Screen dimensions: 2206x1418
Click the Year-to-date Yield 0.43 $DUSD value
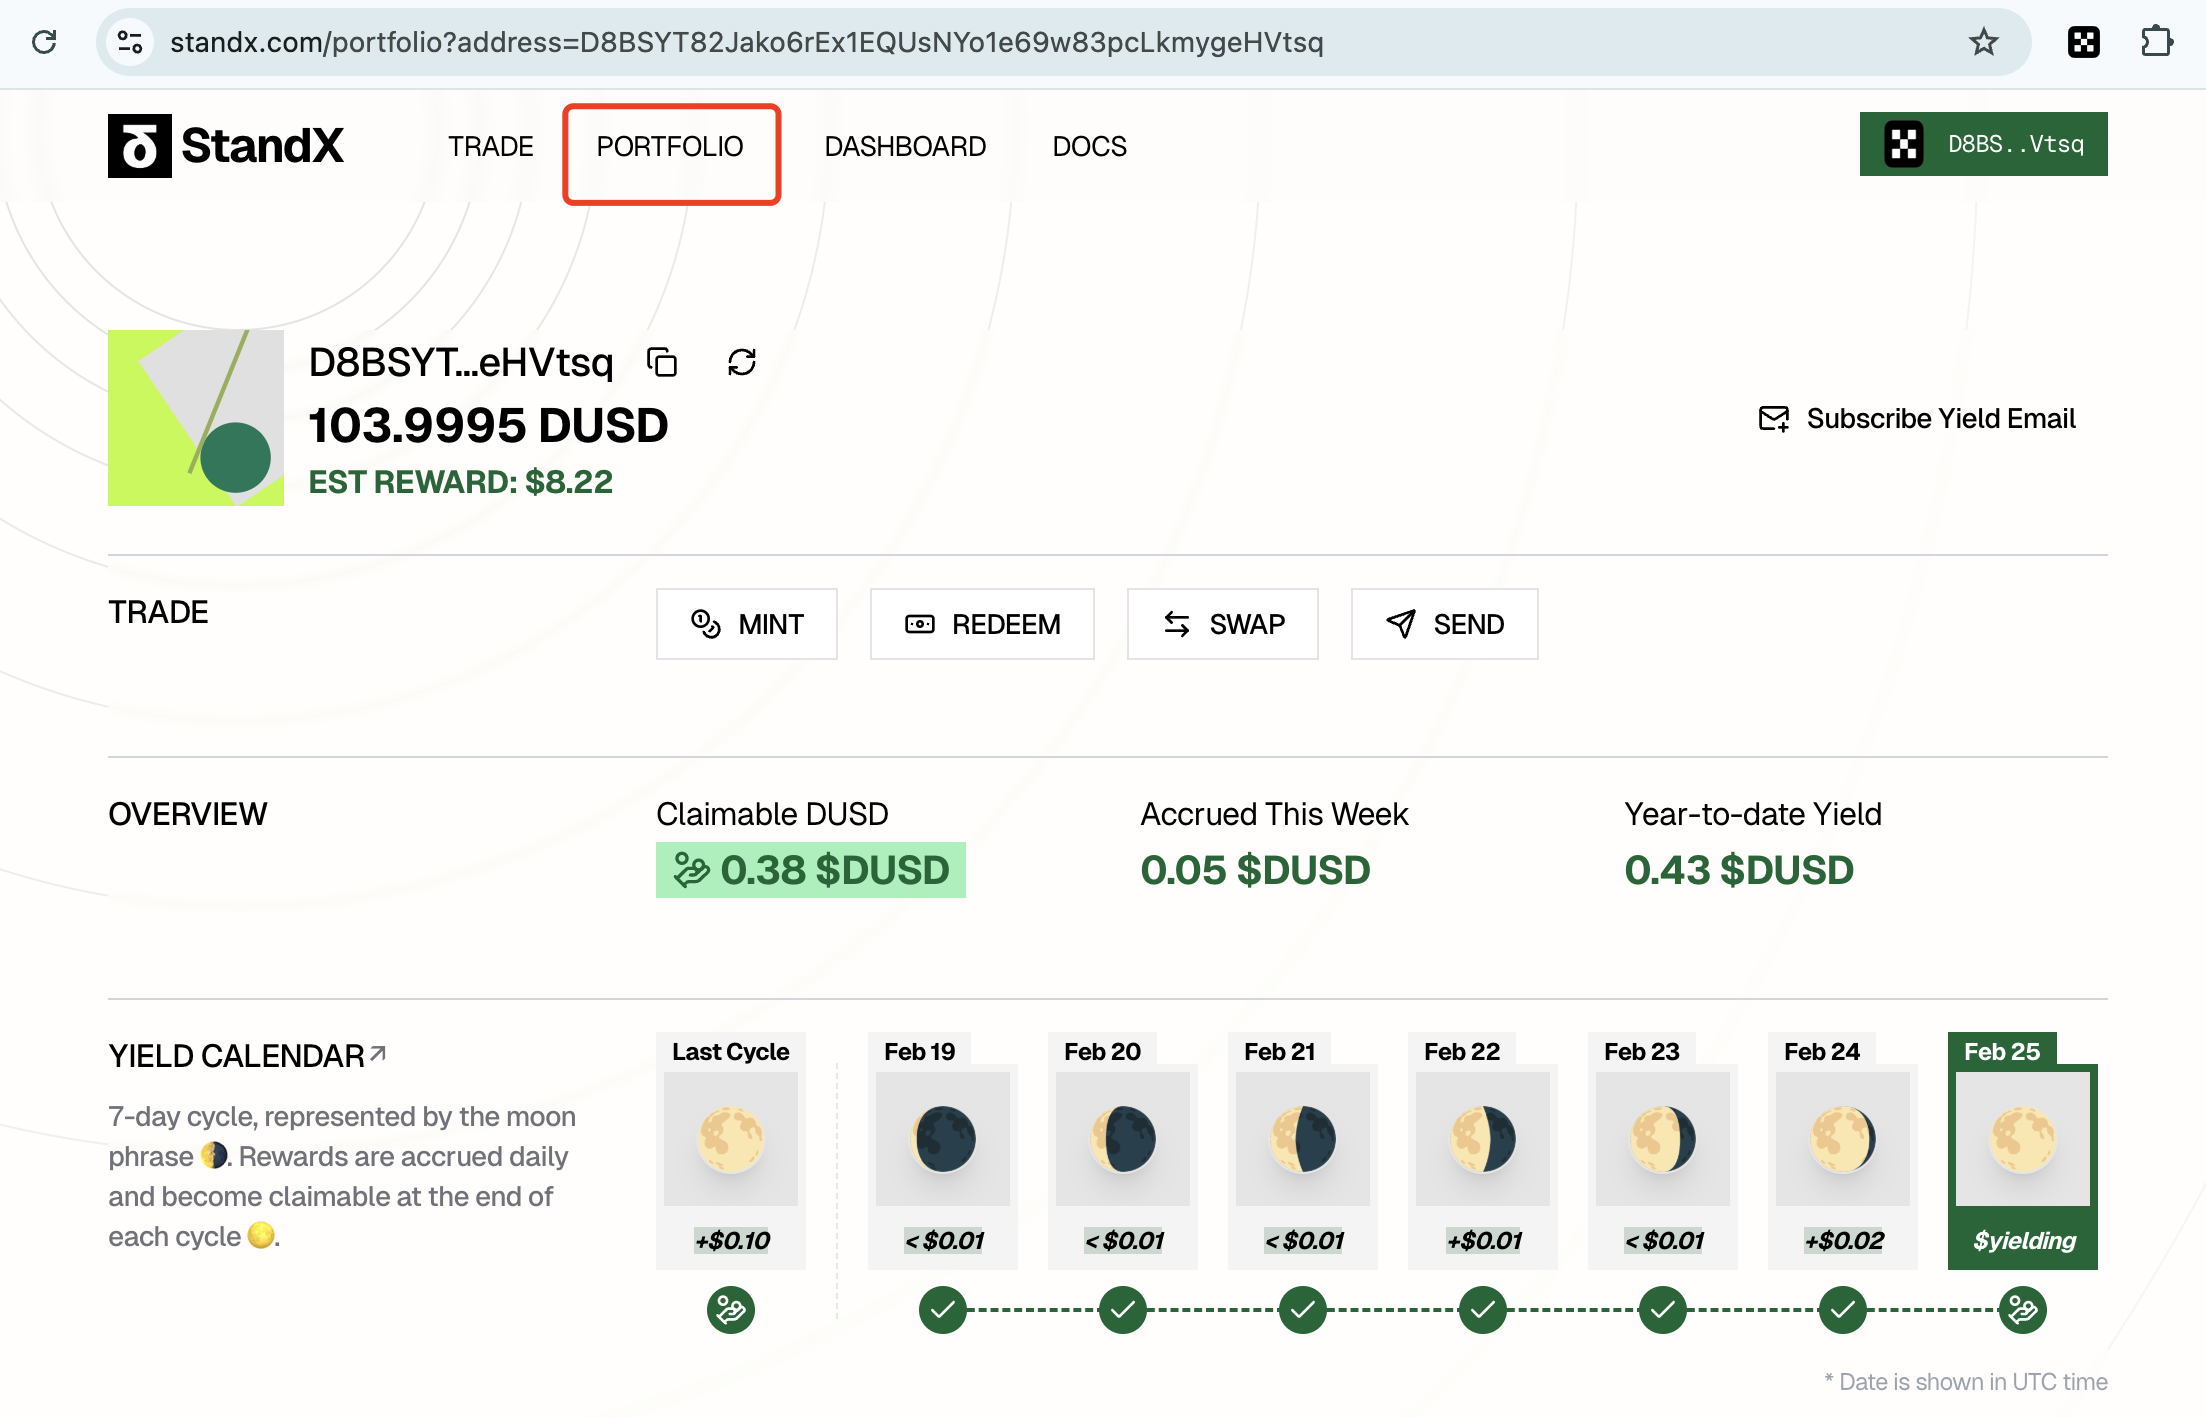click(x=1739, y=870)
